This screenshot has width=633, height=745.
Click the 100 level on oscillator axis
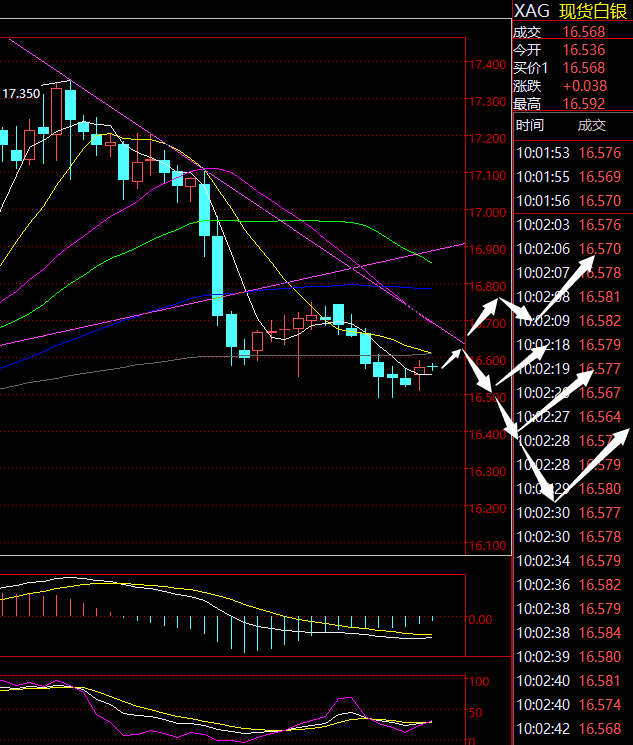click(479, 682)
